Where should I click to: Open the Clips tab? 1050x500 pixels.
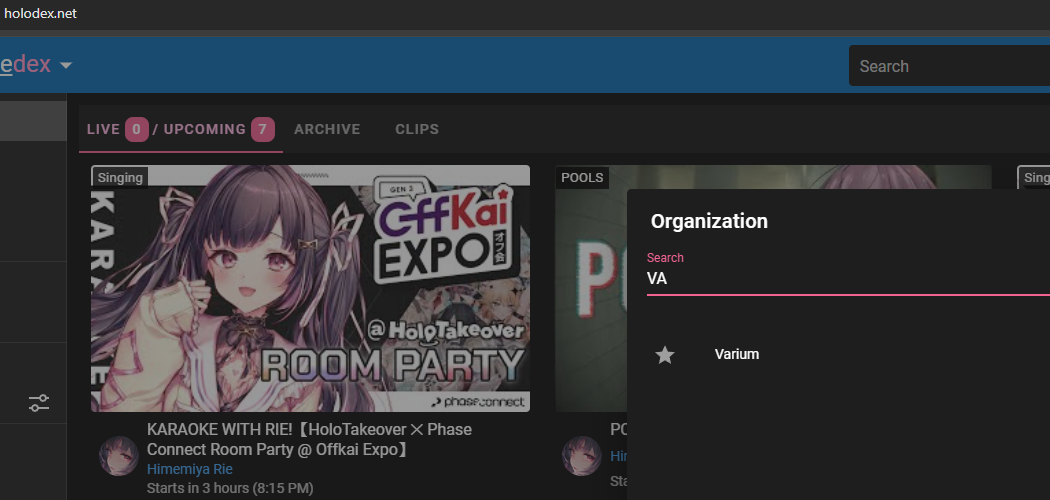click(417, 129)
